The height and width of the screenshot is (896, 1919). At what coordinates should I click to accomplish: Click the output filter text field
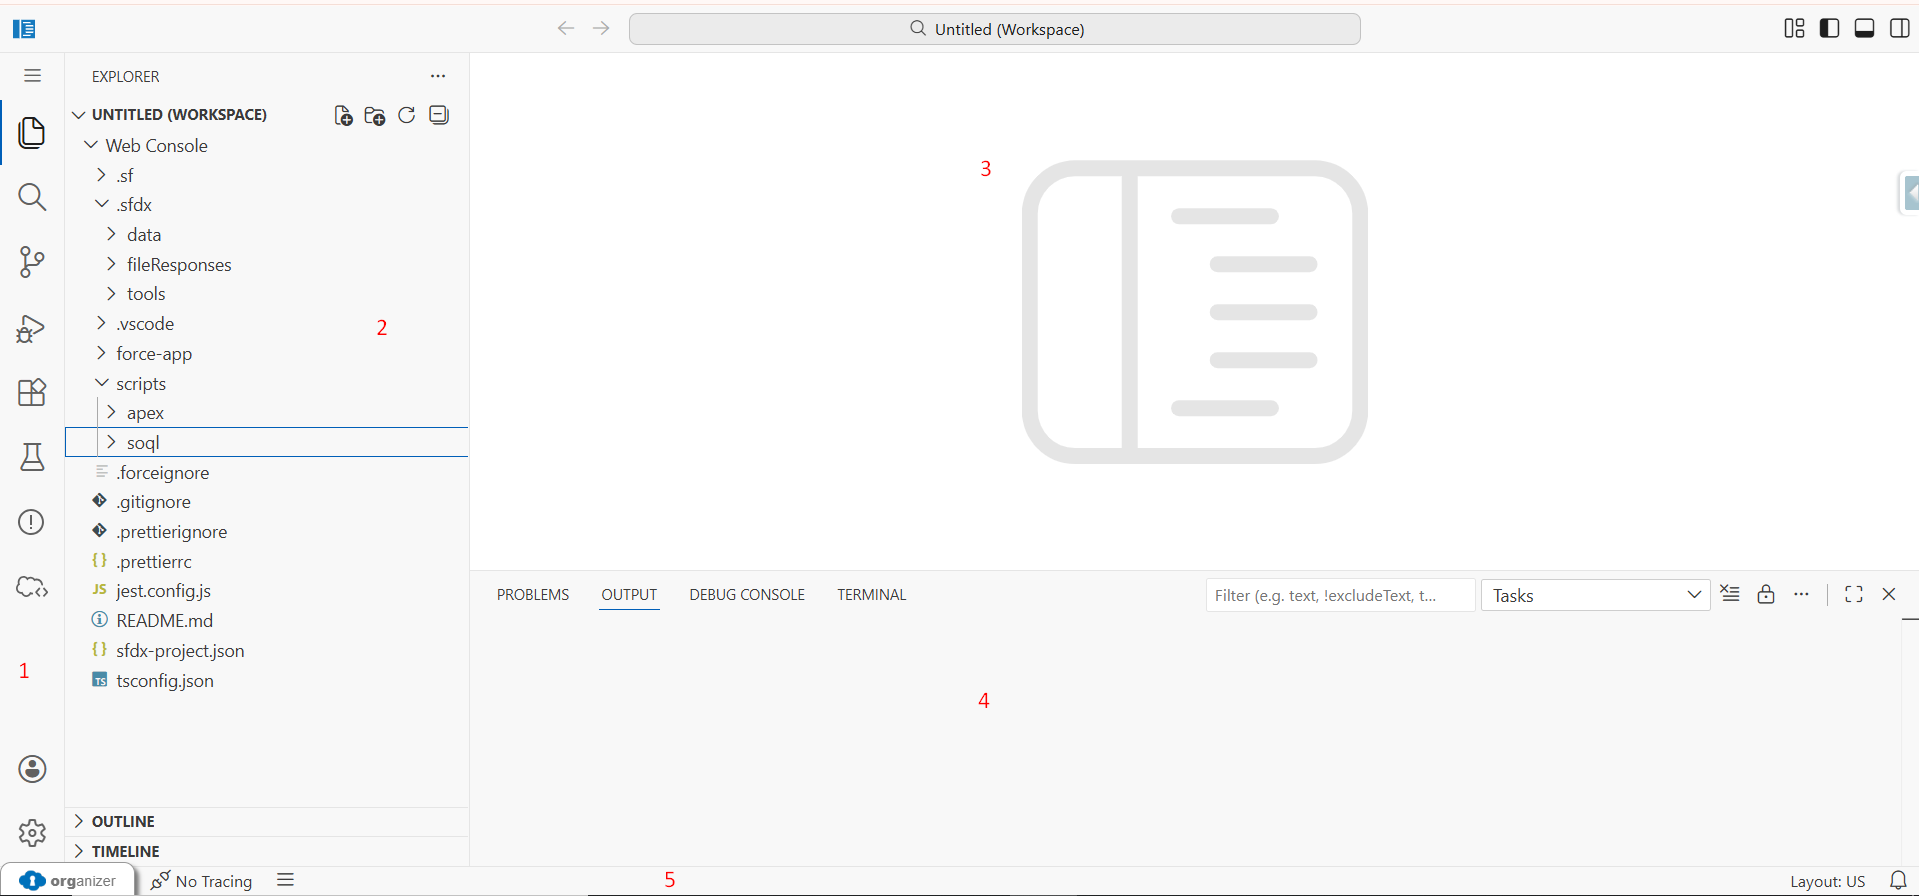pos(1340,595)
